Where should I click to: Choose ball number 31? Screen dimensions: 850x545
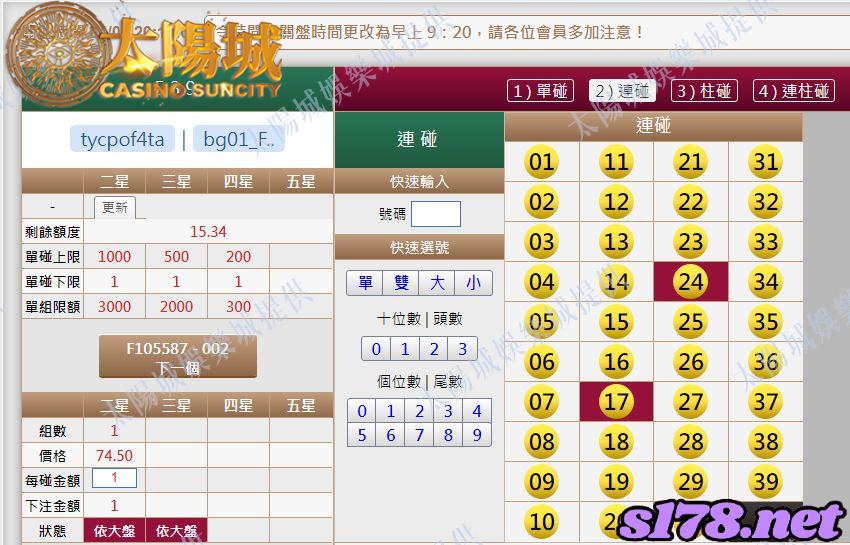765,162
